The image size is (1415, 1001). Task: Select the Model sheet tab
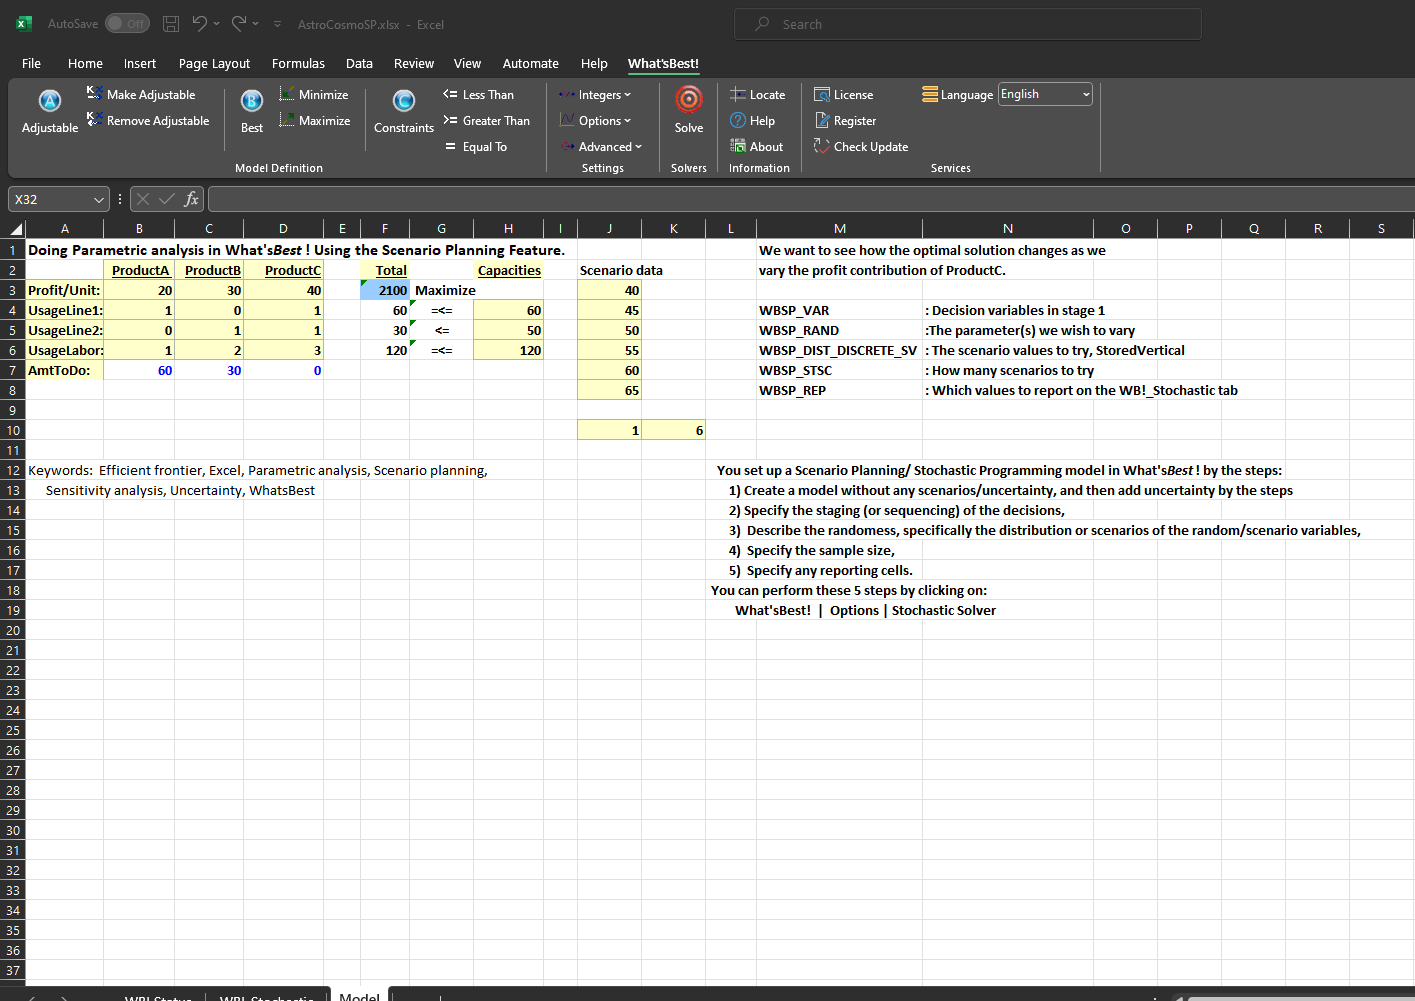(359, 995)
